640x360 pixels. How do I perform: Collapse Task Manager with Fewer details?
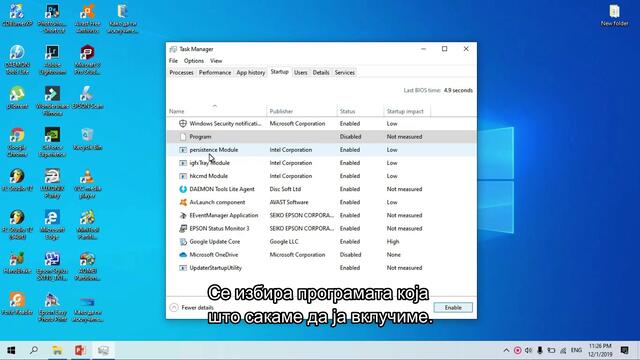point(192,307)
